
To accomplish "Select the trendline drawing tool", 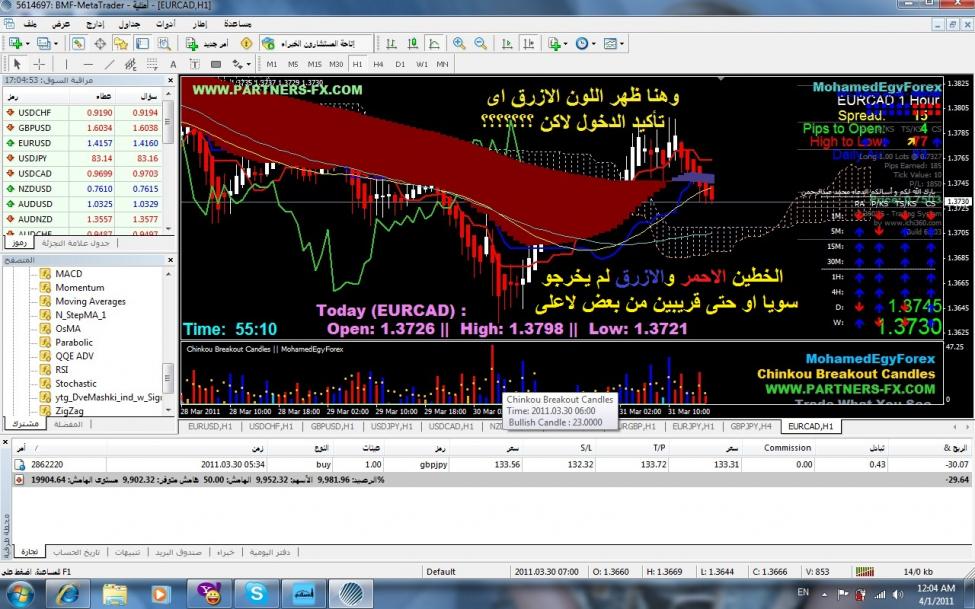I will (109, 64).
